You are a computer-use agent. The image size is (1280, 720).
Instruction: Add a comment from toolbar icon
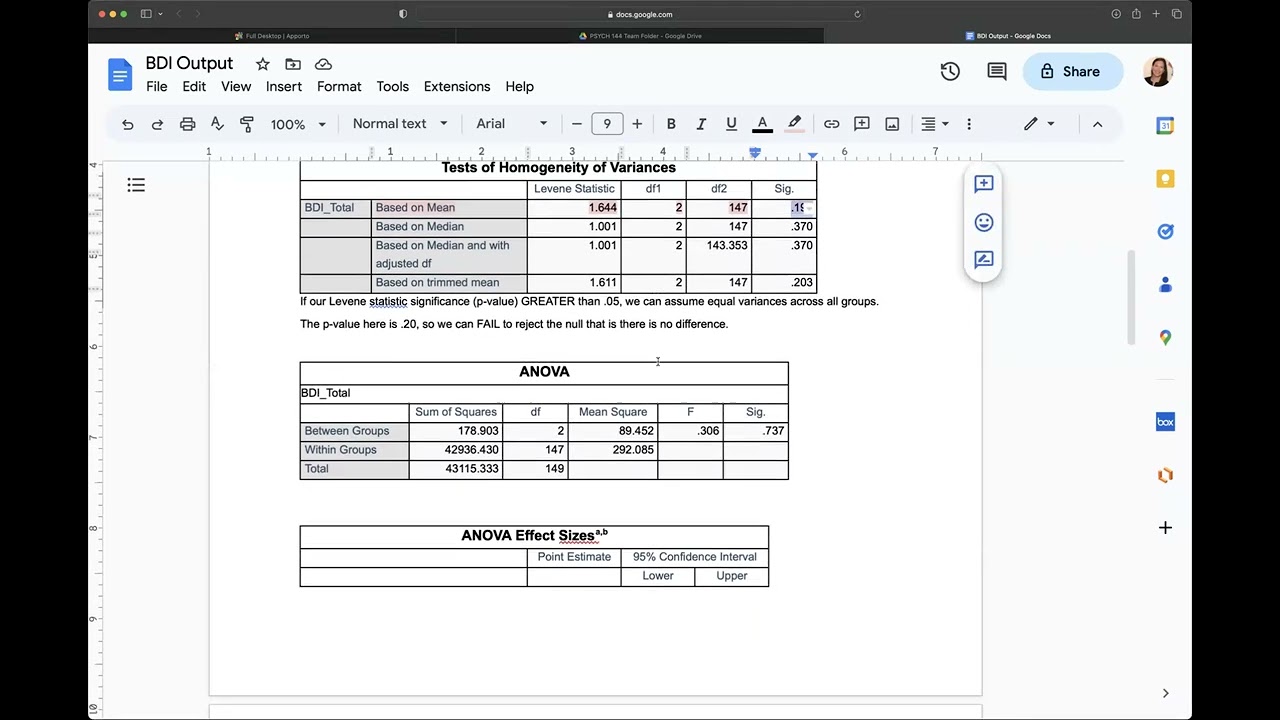tap(862, 124)
